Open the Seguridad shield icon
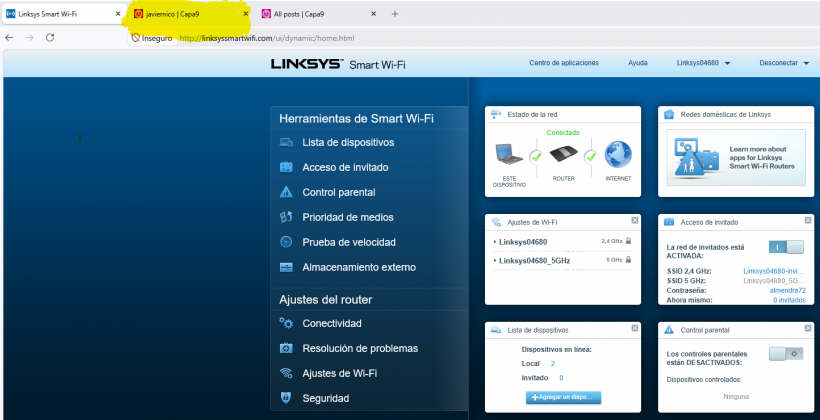Screen dimensions: 820x420 point(286,398)
